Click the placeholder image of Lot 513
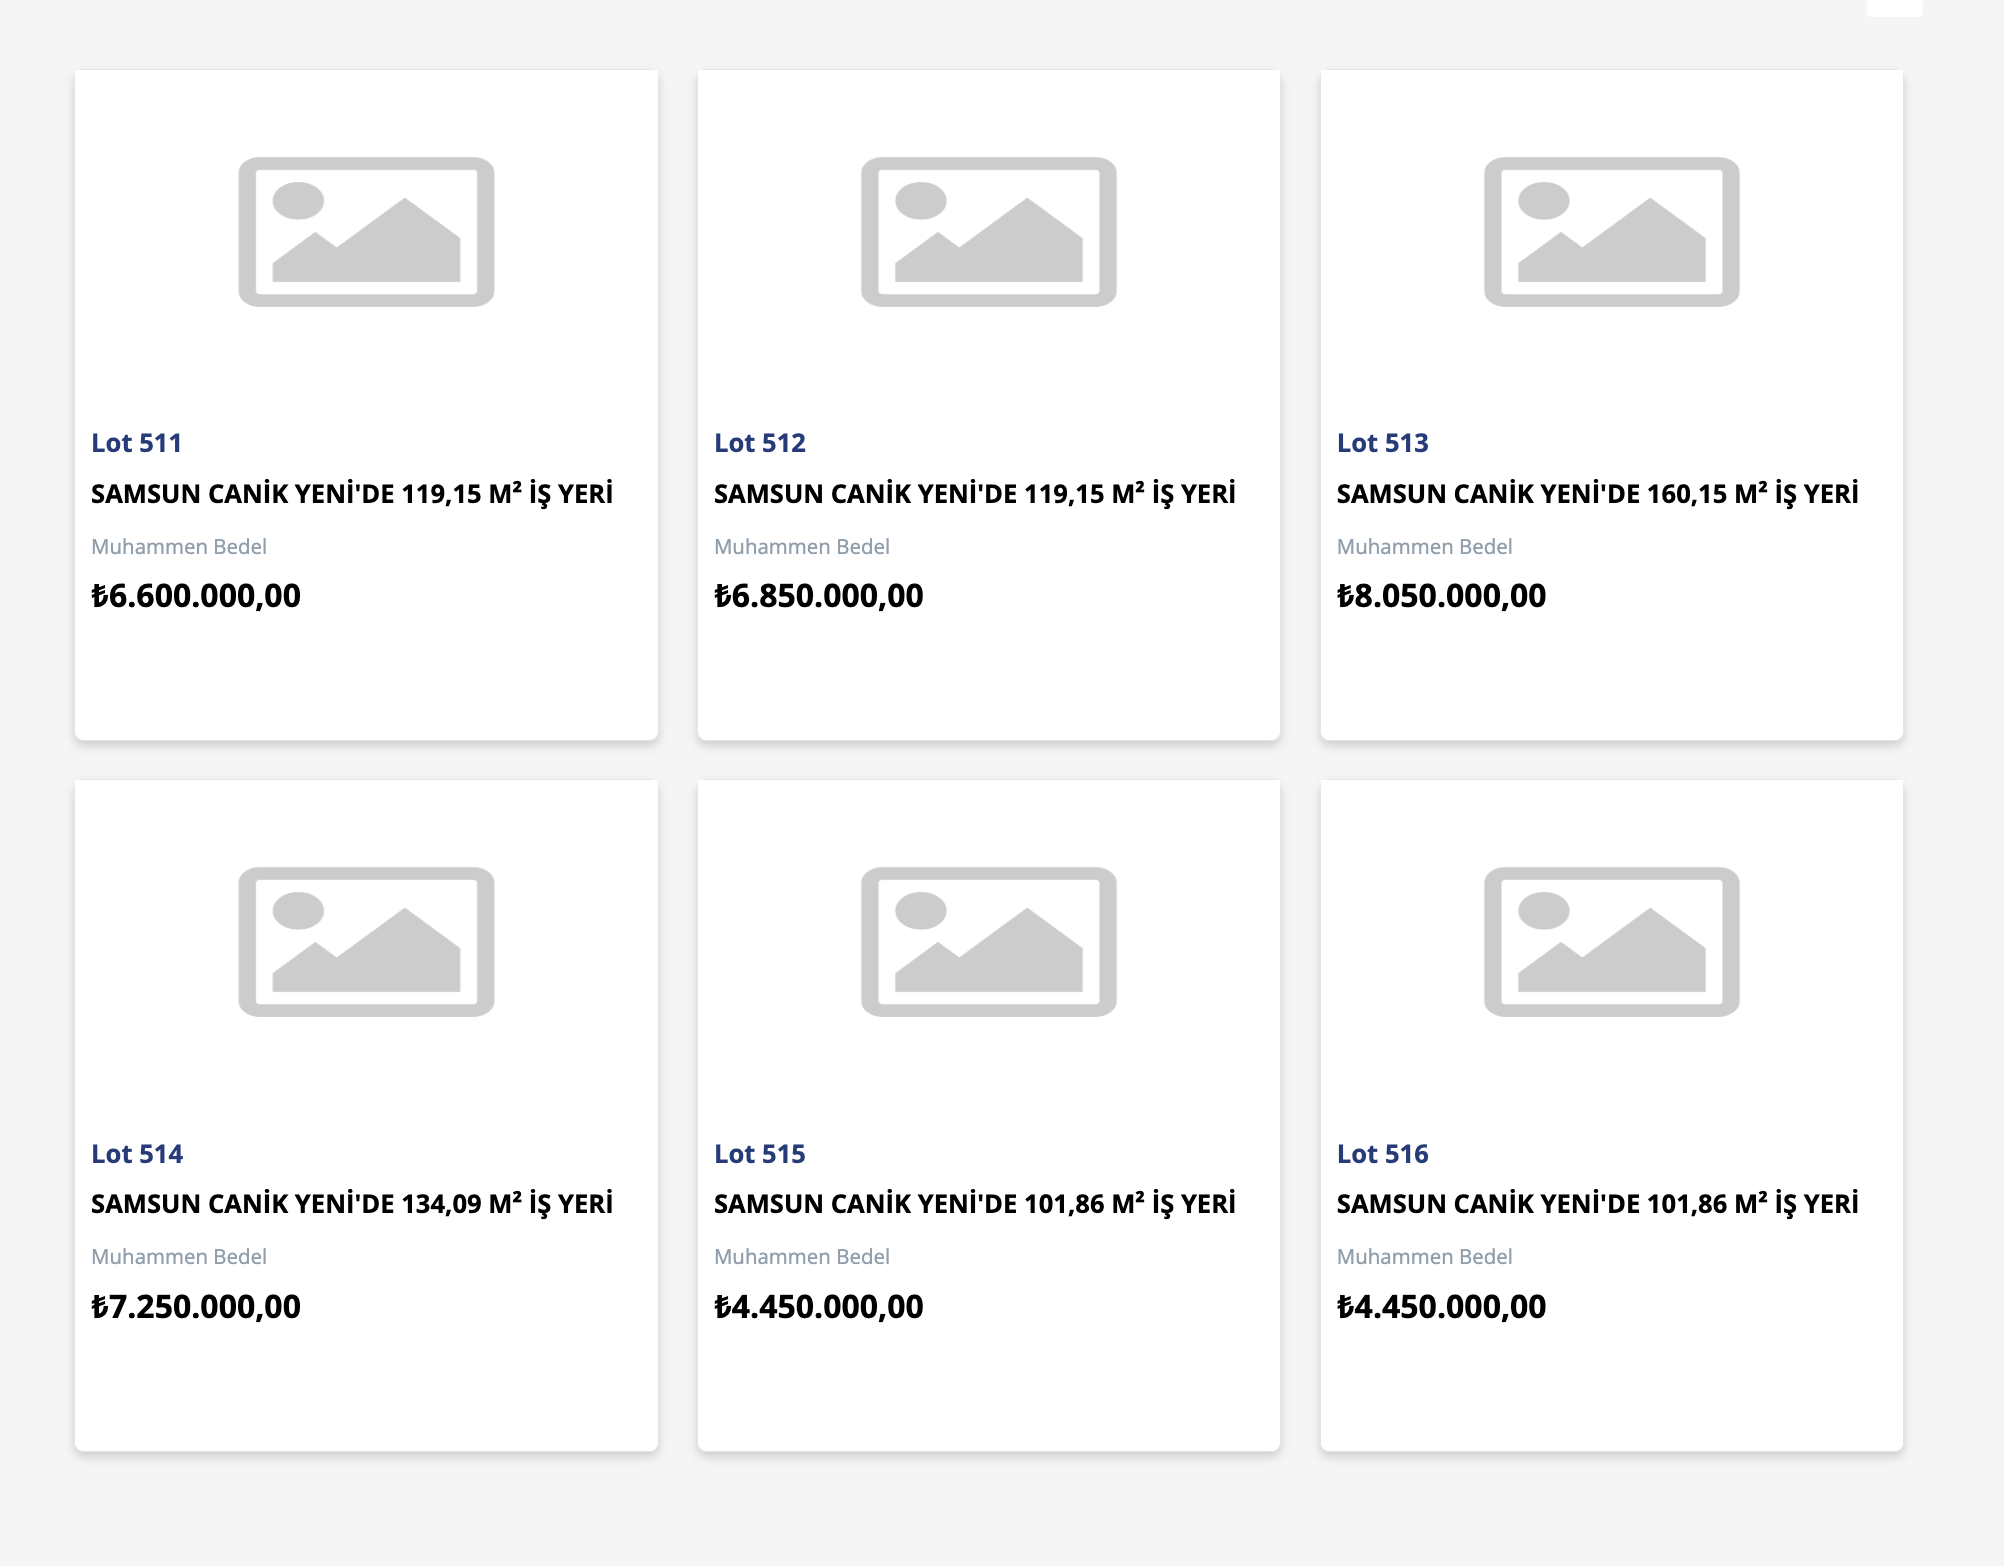Image resolution: width=2004 pixels, height=1566 pixels. click(1611, 232)
